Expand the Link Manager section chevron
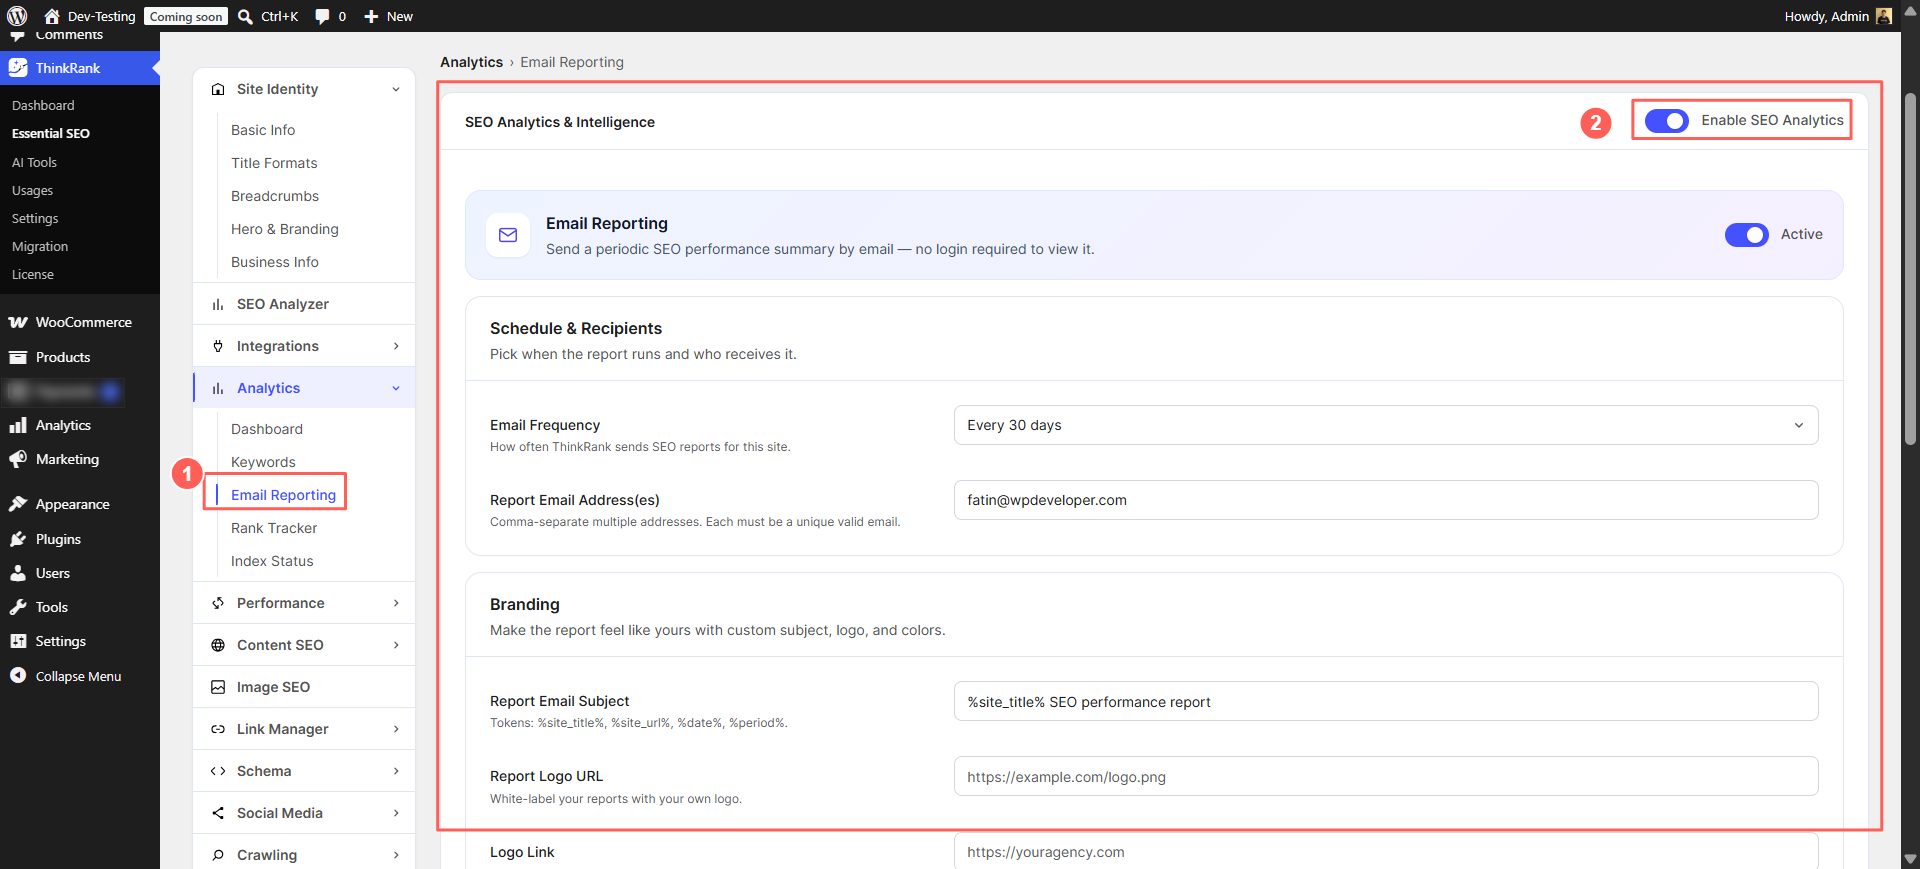Viewport: 1920px width, 869px height. [396, 729]
